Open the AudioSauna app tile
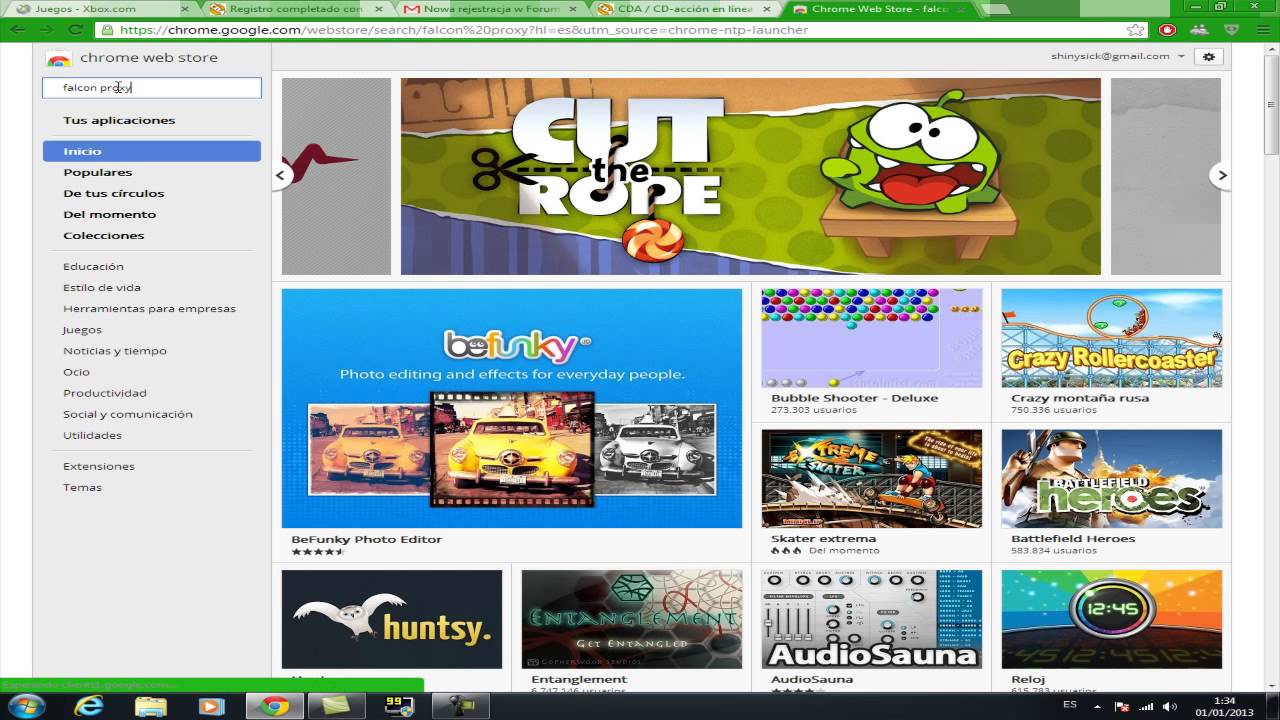 click(872, 628)
